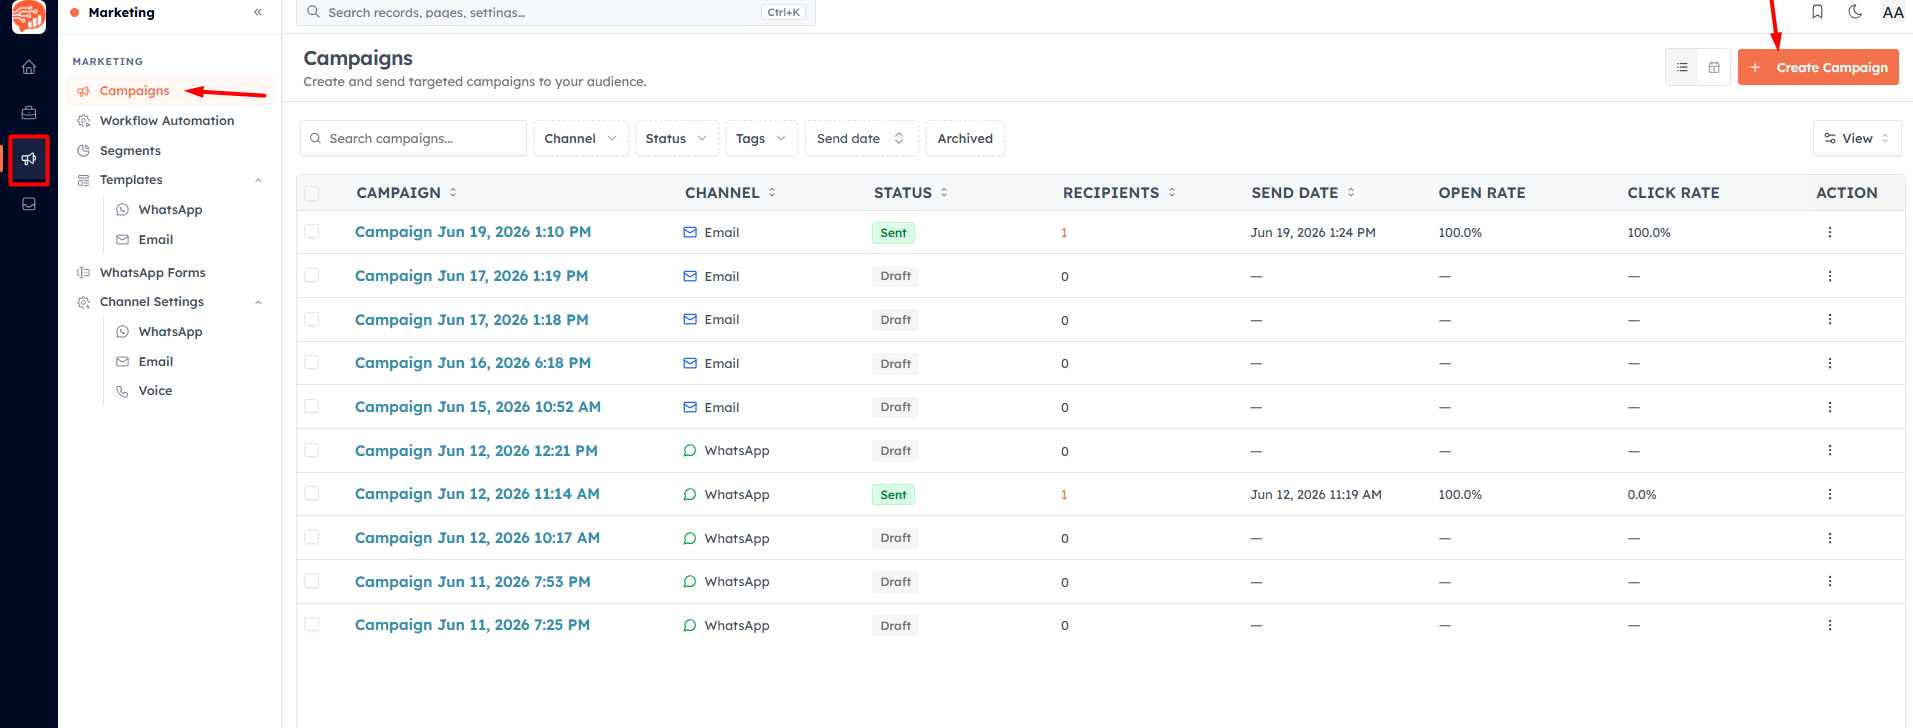Viewport: 1913px width, 728px height.
Task: Click the Search campaigns input field
Action: click(413, 138)
